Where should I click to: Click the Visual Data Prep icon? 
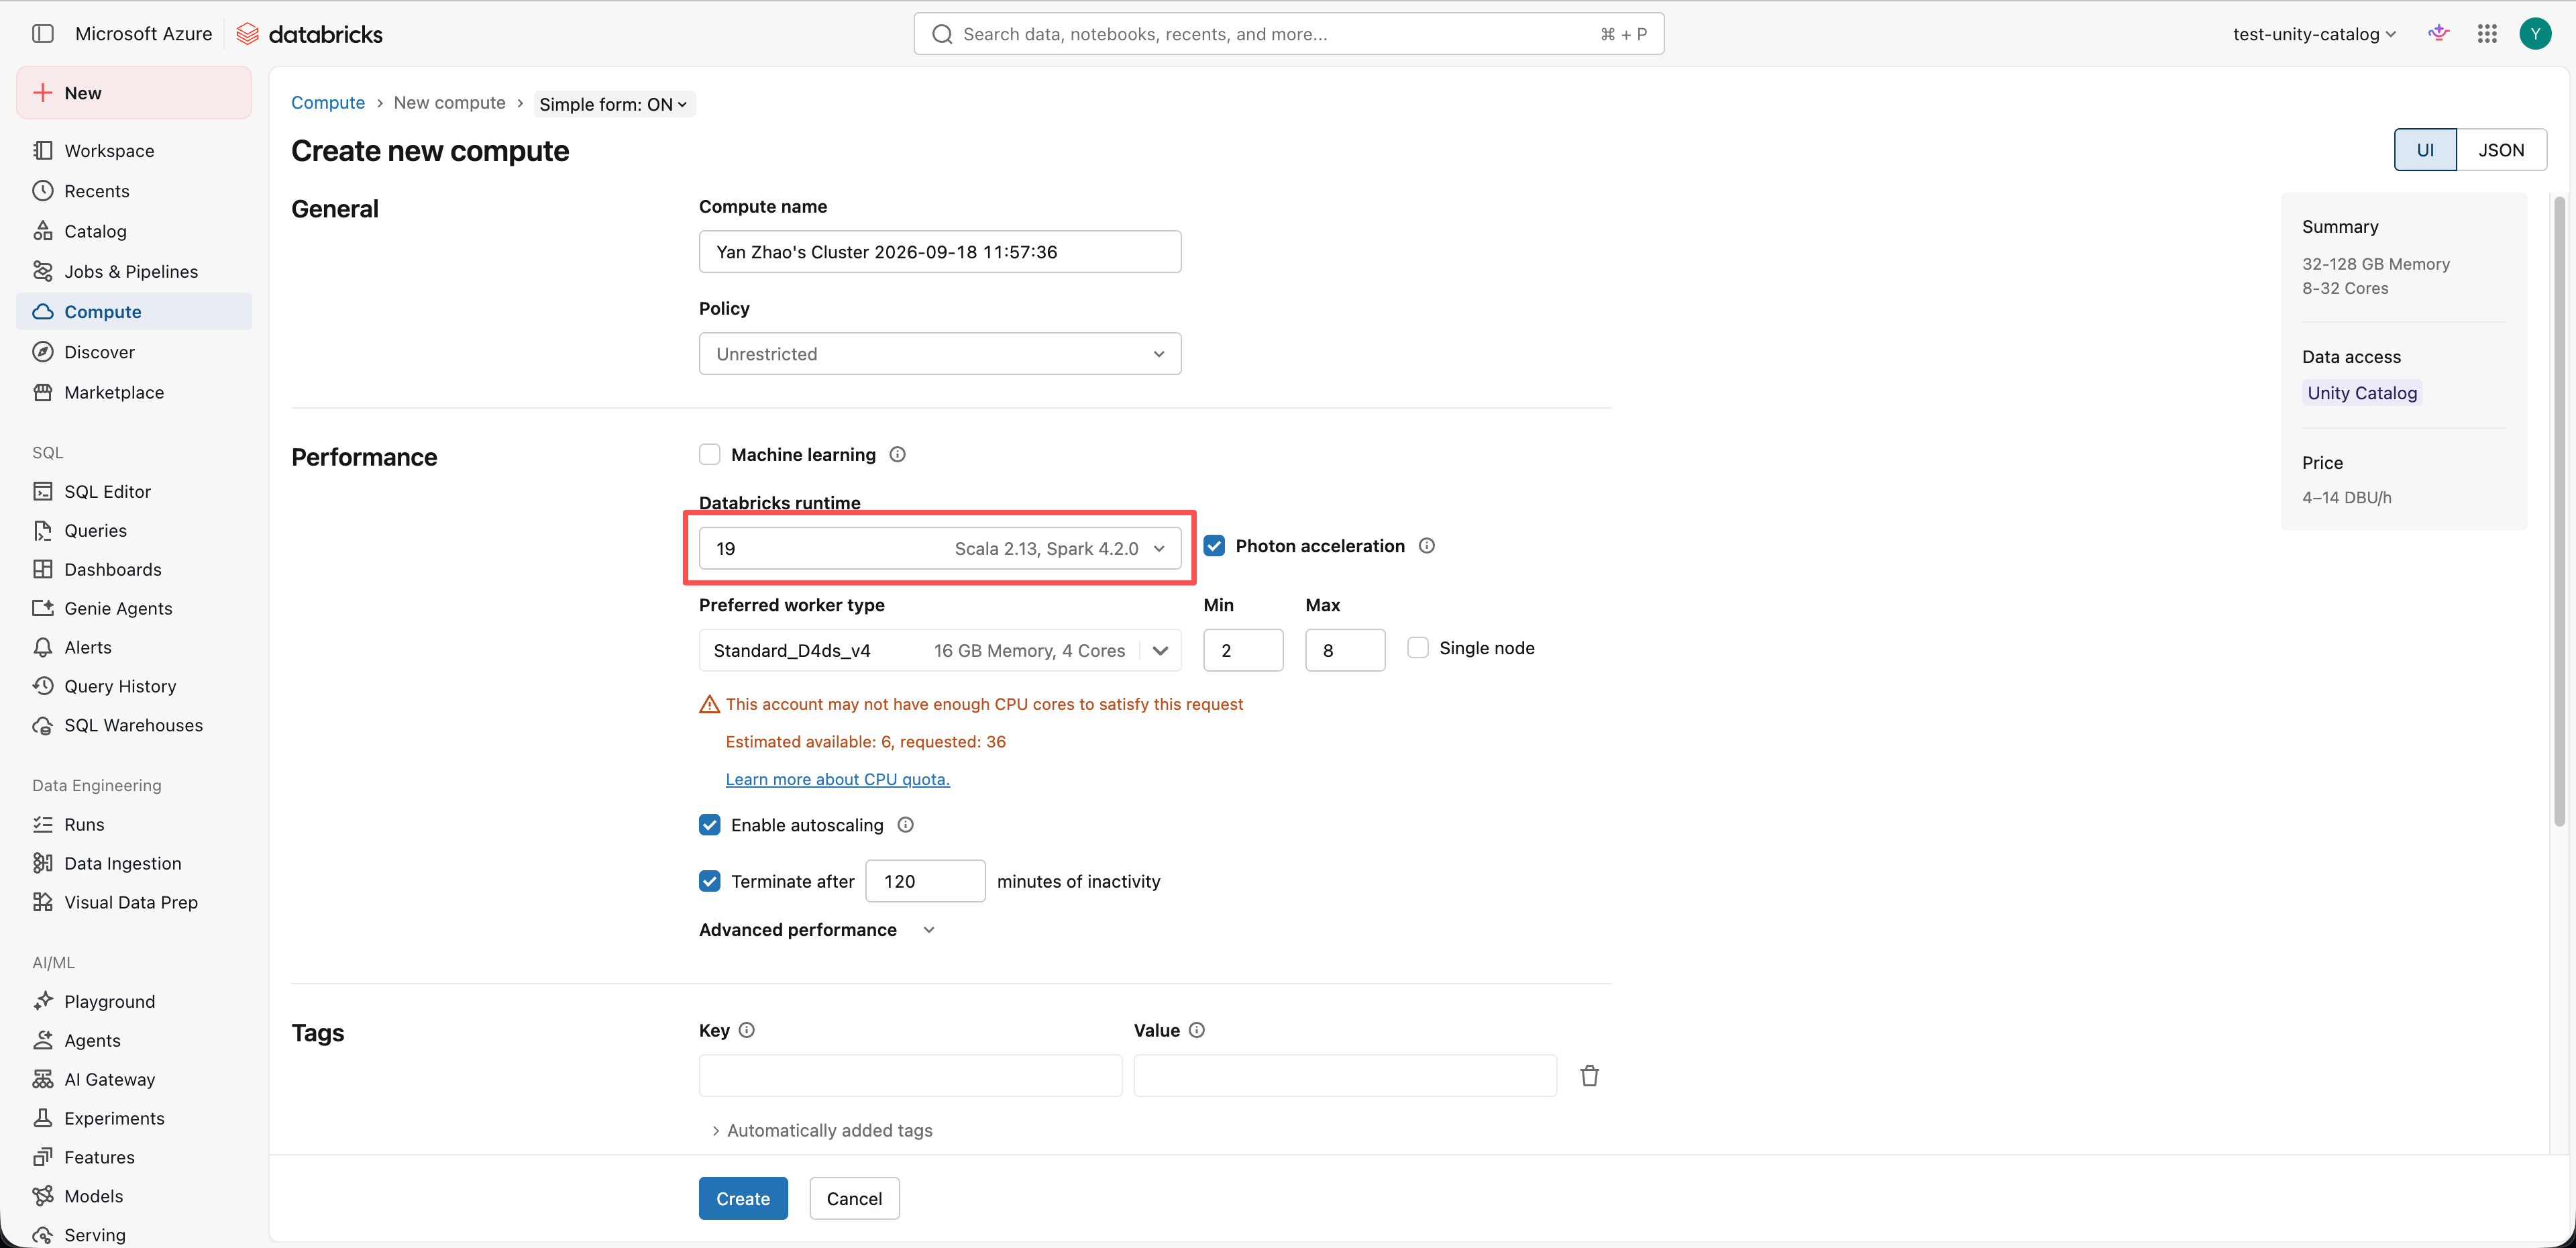43,902
